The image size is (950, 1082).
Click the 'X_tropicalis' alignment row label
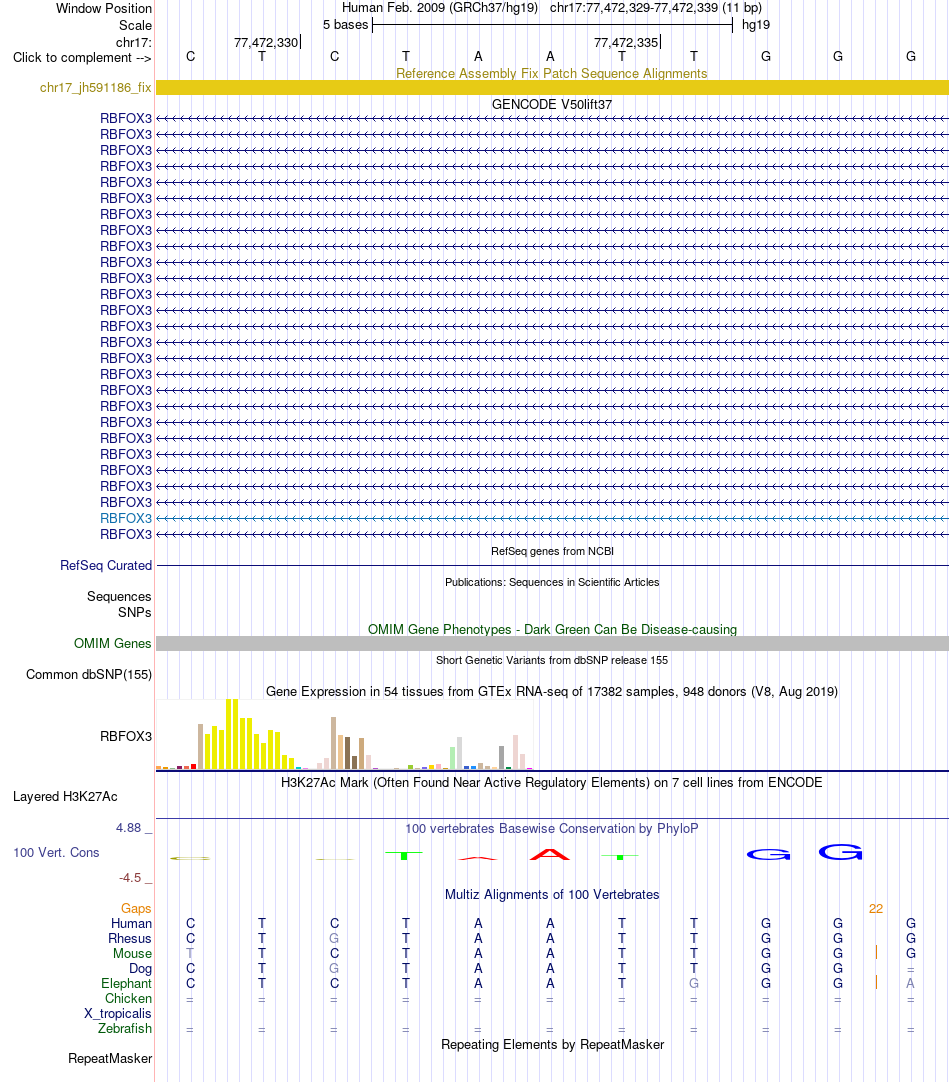pyautogui.click(x=118, y=1014)
